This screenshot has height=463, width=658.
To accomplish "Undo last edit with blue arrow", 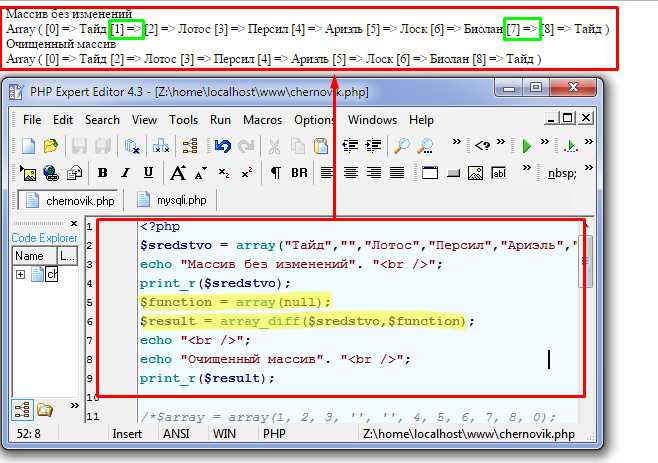I will (223, 146).
